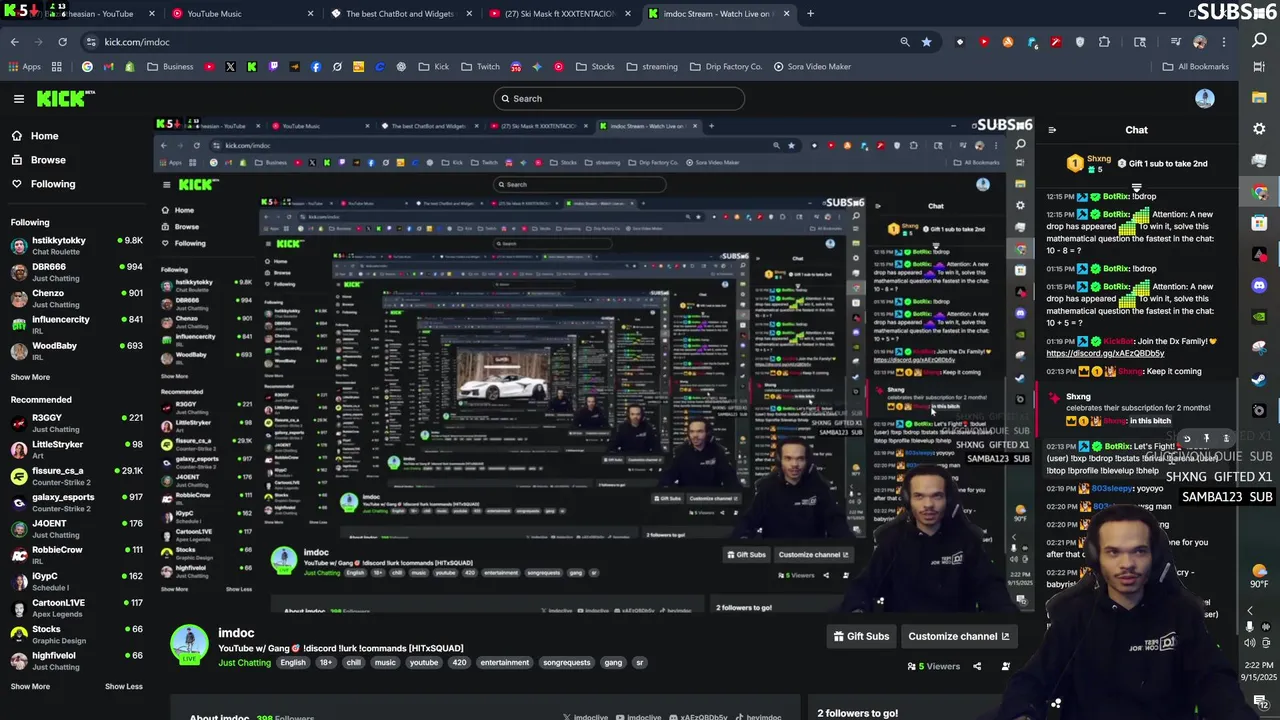The image size is (1280, 720).
Task: Open fissure_cs_a recommended channel
Action: [x=77, y=475]
